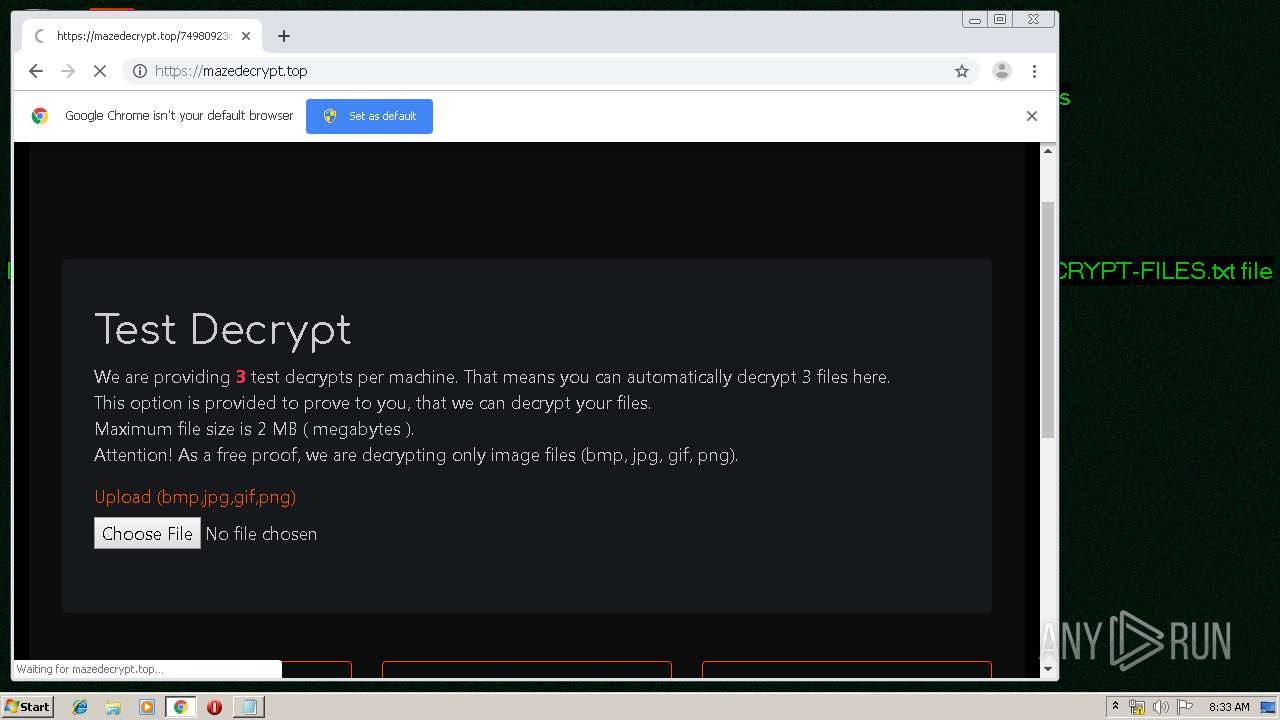Open the Opera taskbar icon
This screenshot has height=720, width=1280.
pyautogui.click(x=214, y=707)
